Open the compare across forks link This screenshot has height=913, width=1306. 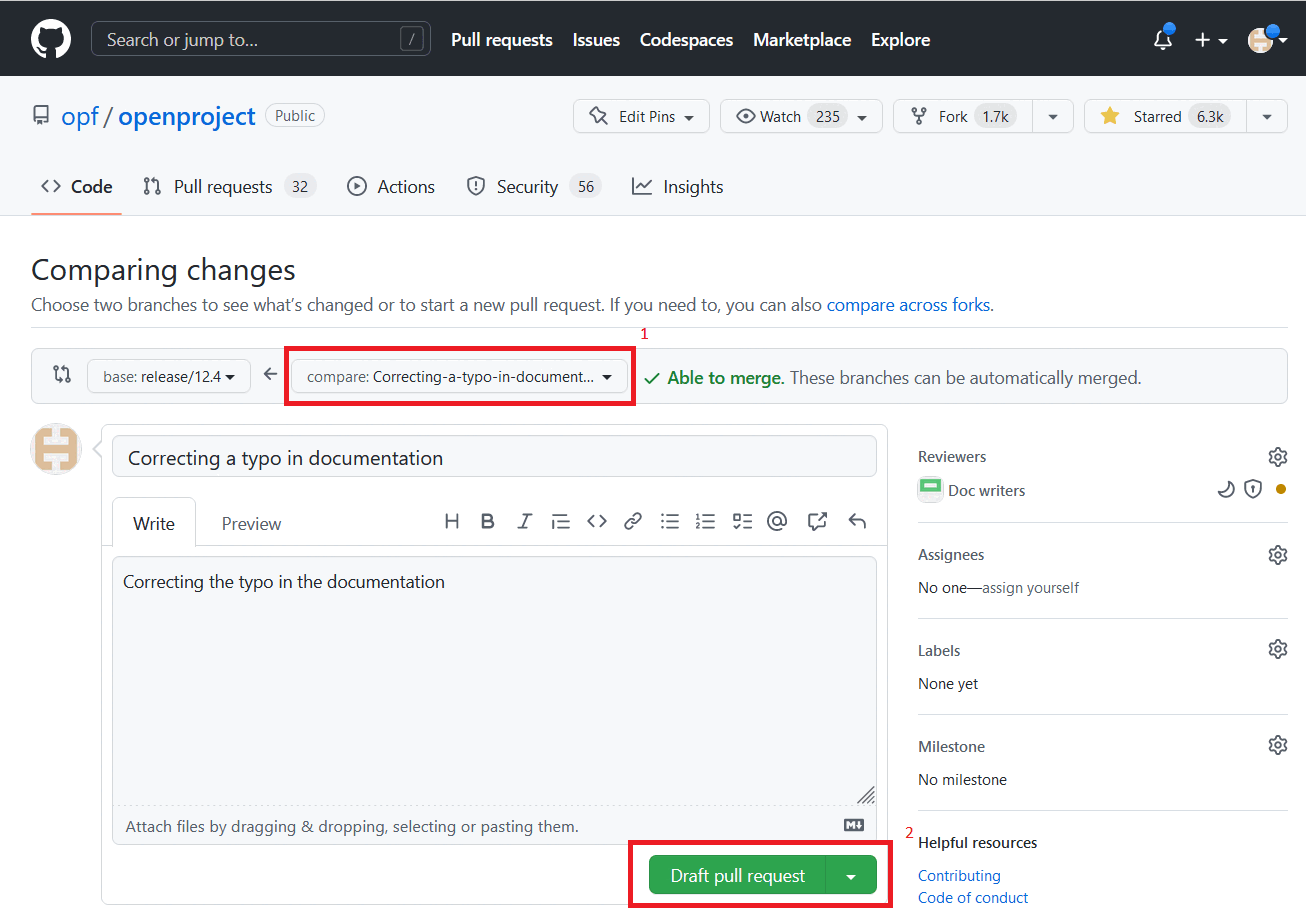coord(908,304)
